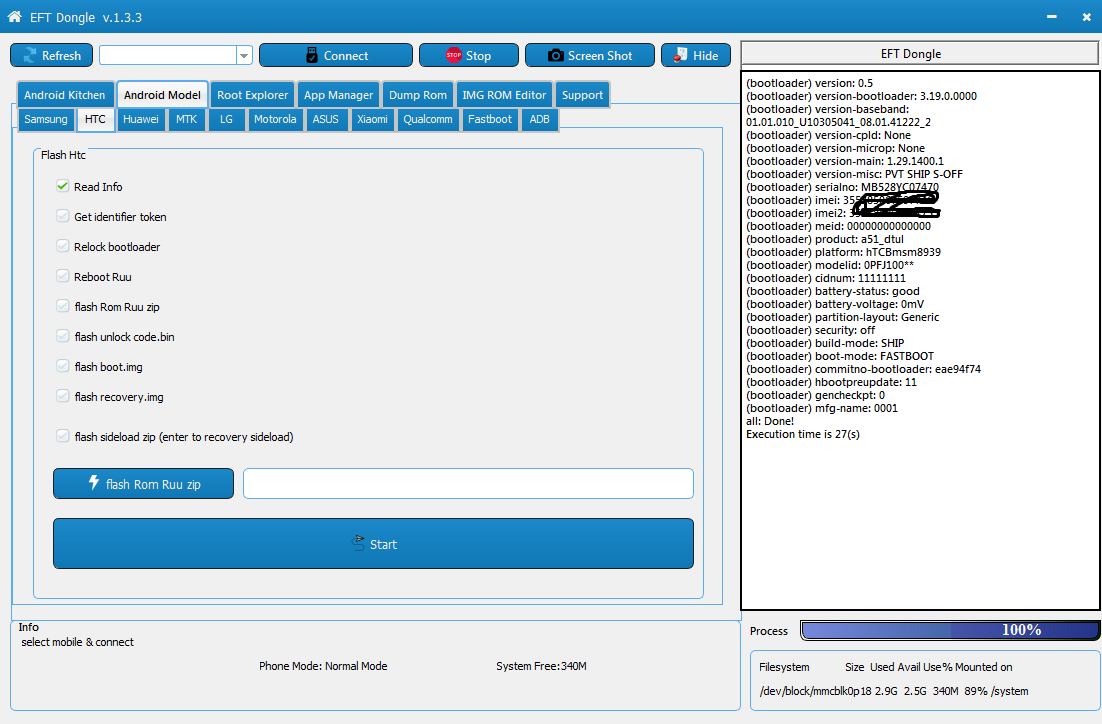Select the Qualcomm sub-tab
1102x724 pixels.
click(x=428, y=119)
